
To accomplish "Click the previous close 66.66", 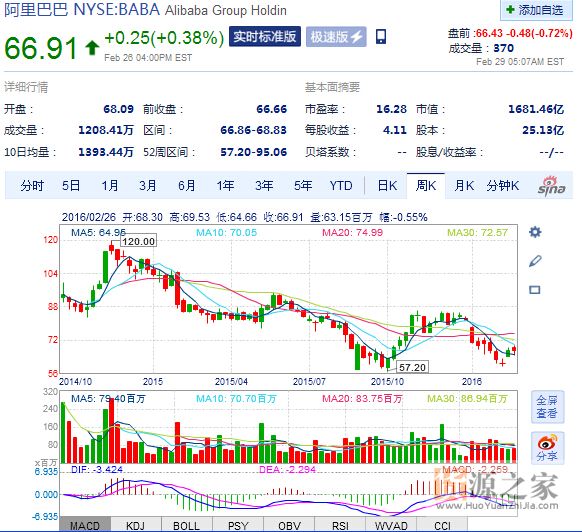I will (x=272, y=109).
